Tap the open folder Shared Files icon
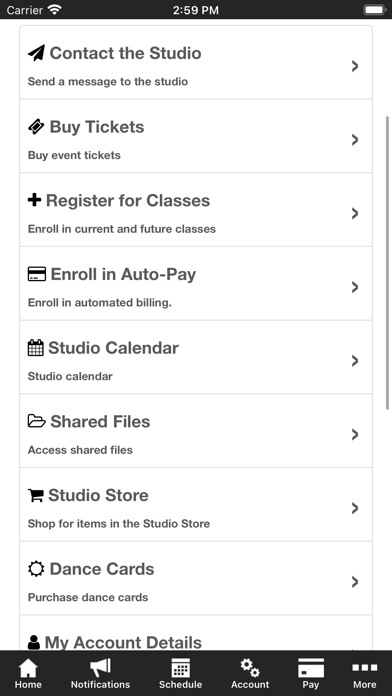The width and height of the screenshot is (392, 696). click(36, 421)
